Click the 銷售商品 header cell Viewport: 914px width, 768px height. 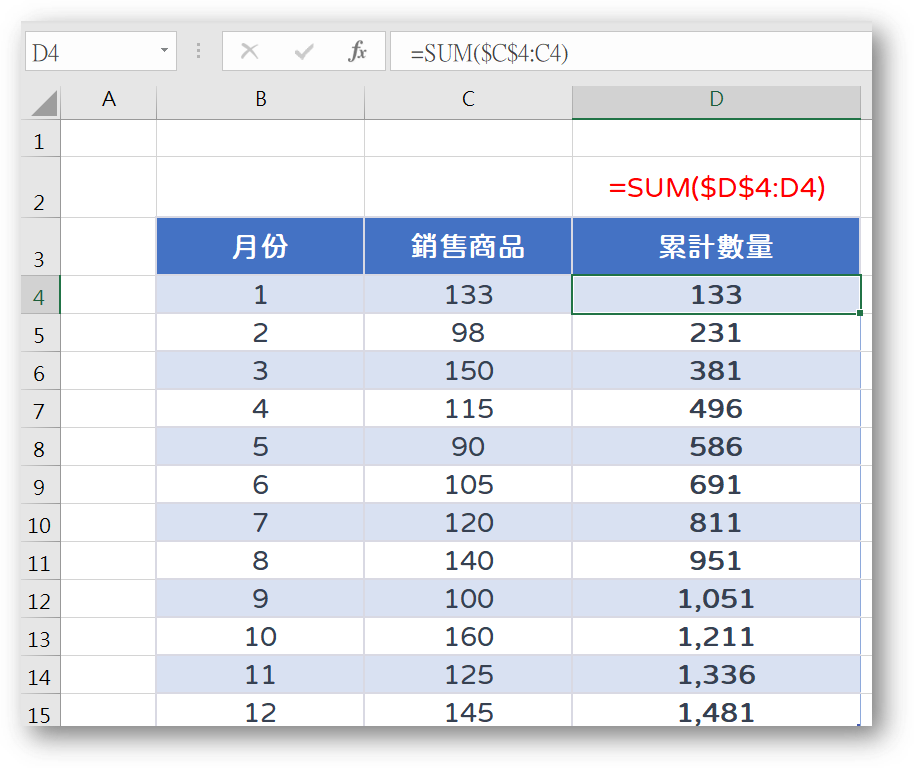468,247
